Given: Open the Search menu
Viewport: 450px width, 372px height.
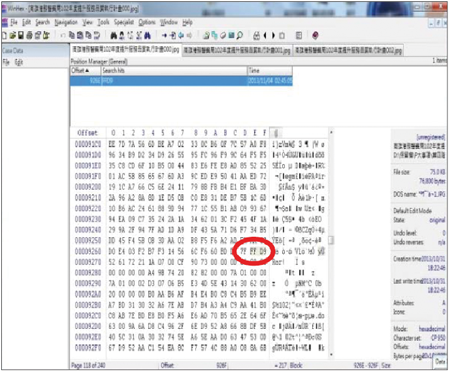Looking at the screenshot, I should click(x=43, y=22).
